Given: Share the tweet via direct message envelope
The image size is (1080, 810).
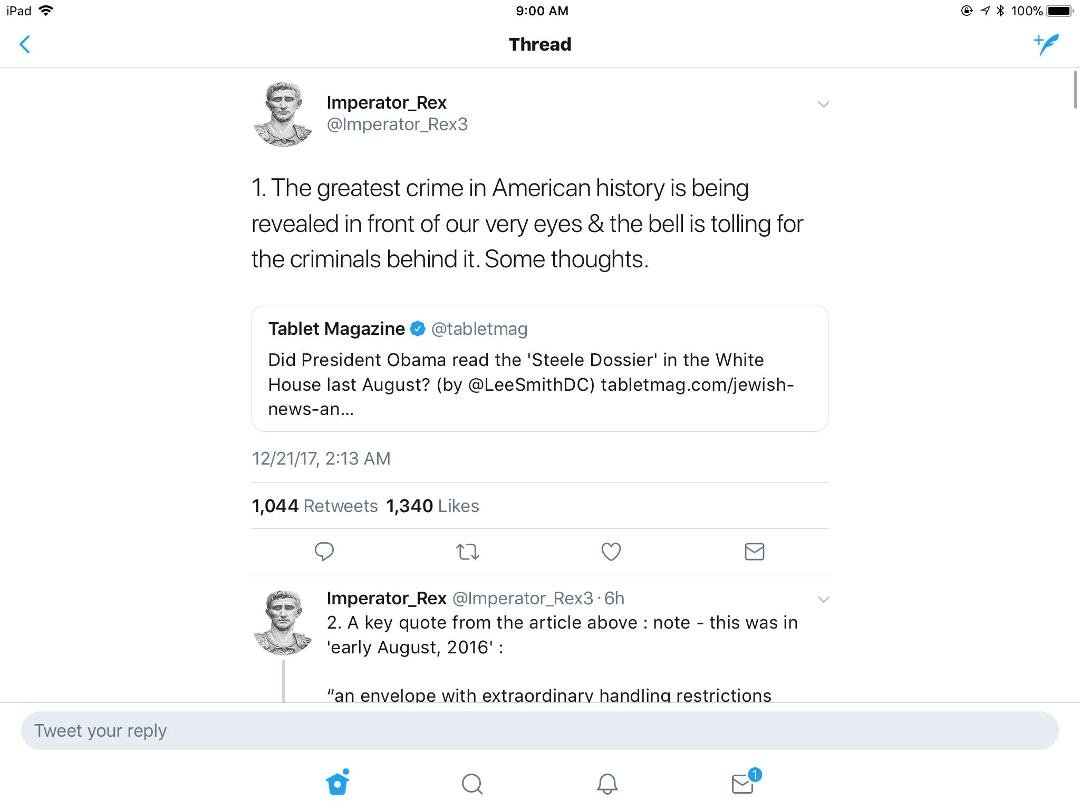Looking at the screenshot, I should click(754, 552).
